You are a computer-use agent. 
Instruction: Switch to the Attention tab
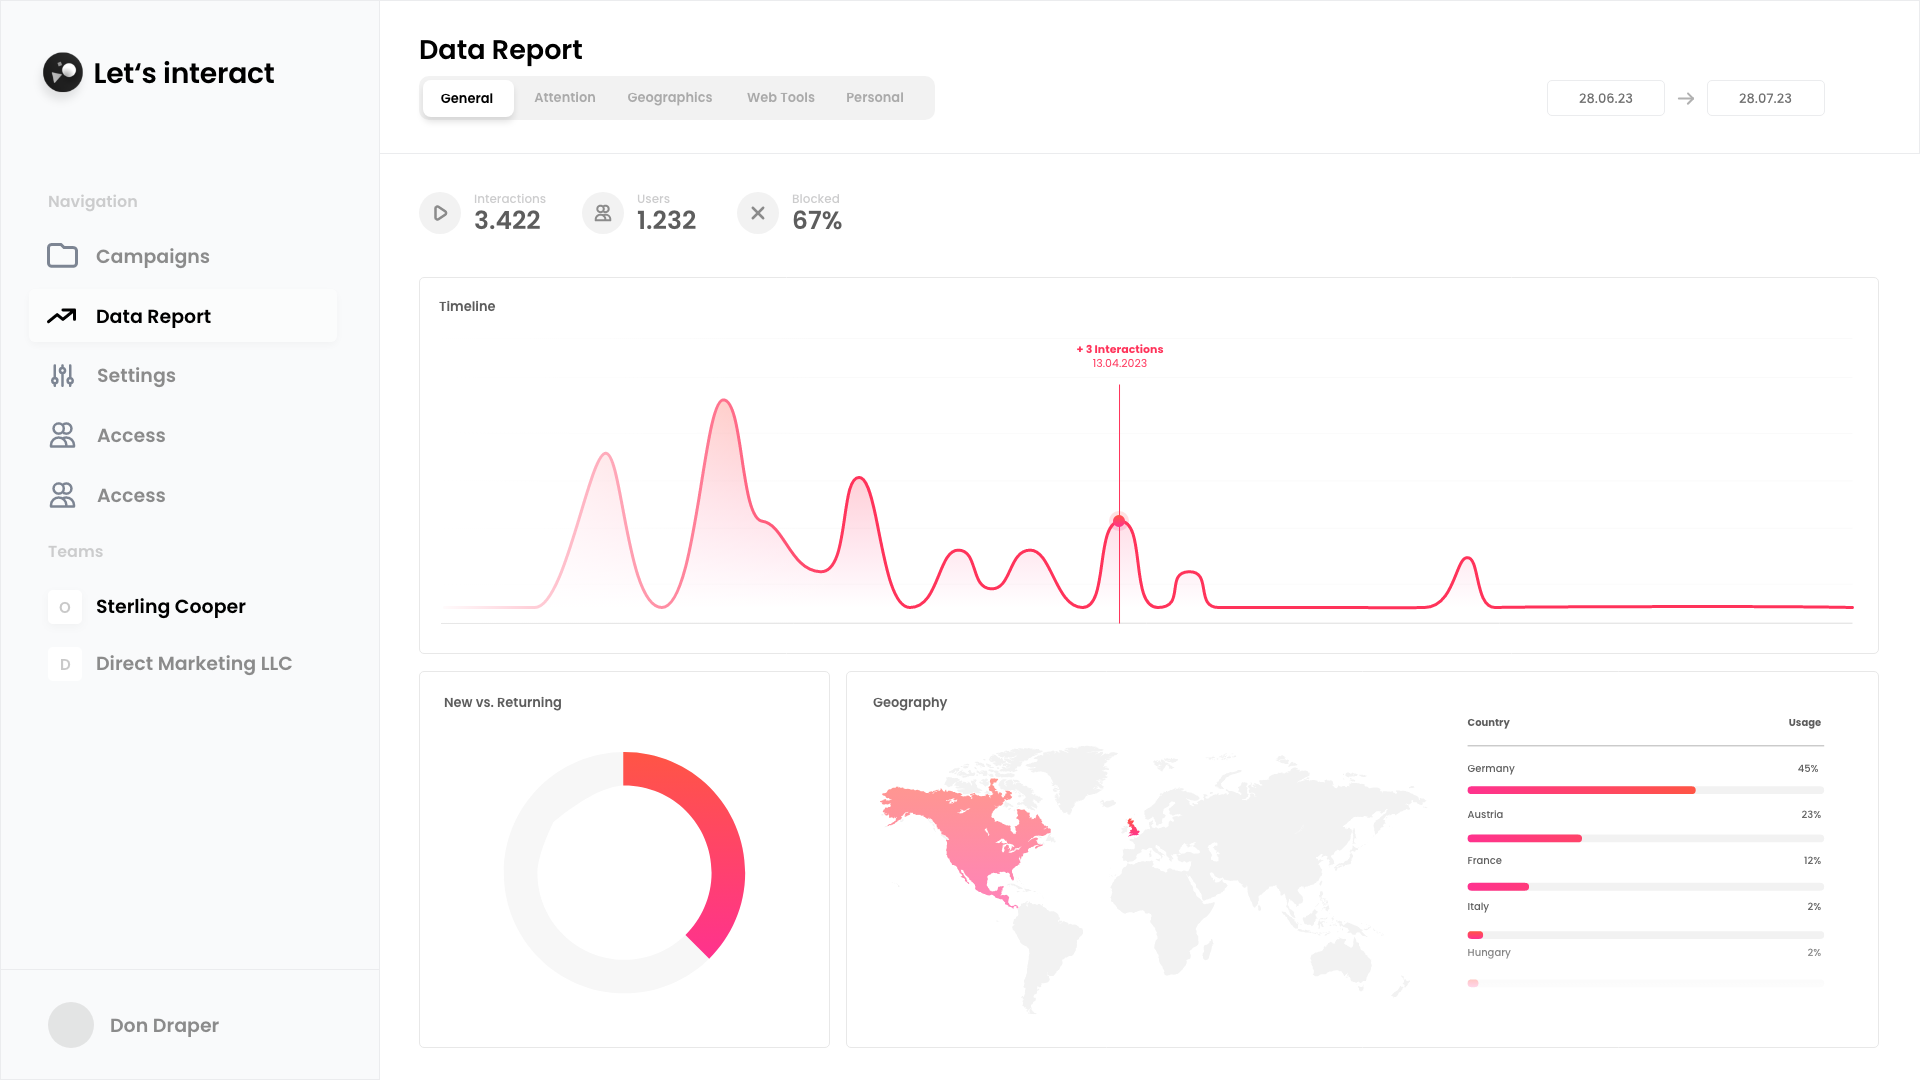(564, 97)
